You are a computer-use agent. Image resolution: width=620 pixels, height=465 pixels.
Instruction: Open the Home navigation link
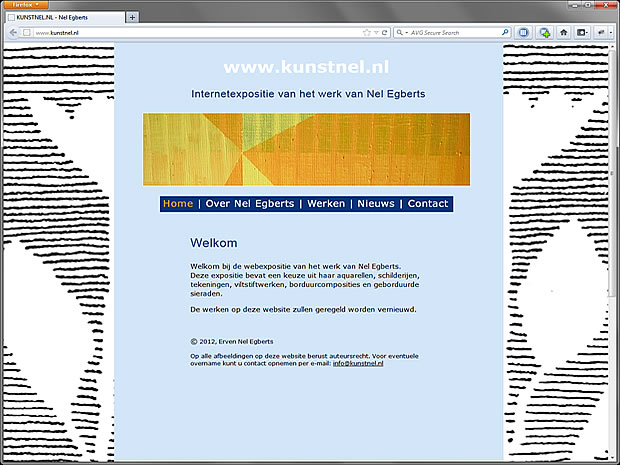[x=178, y=204]
